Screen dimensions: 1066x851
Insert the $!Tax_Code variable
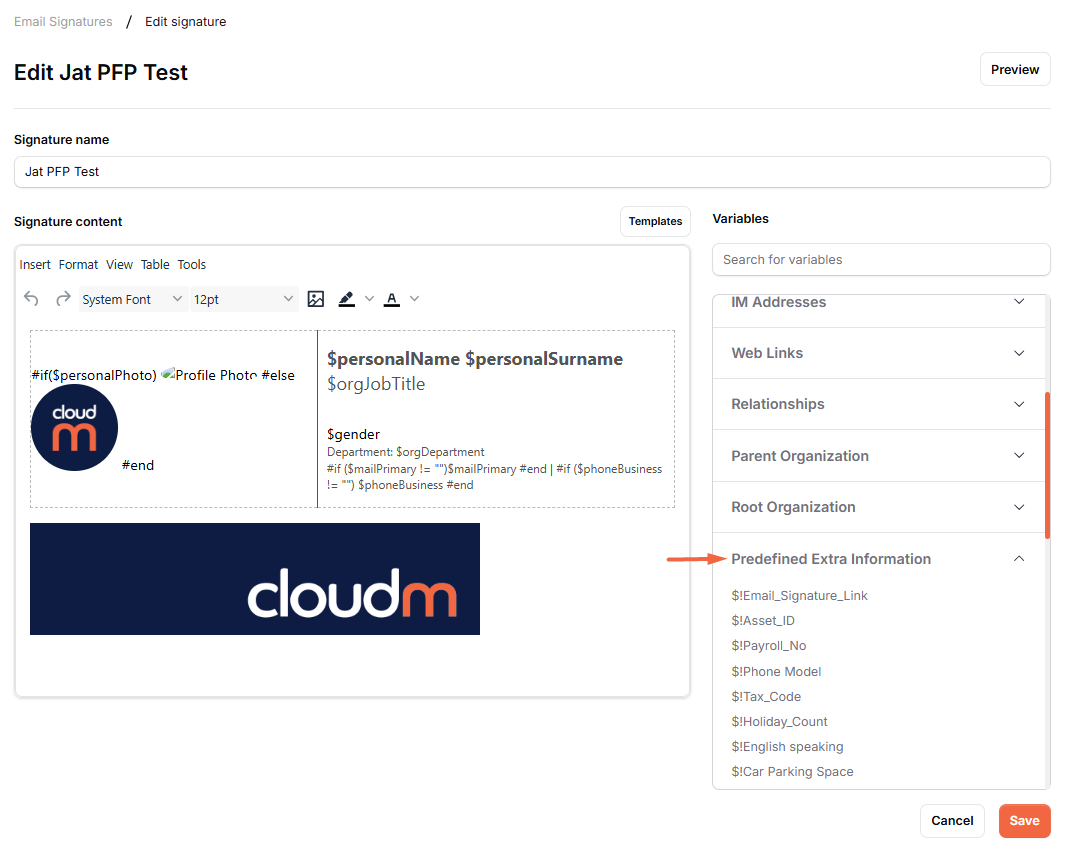click(x=766, y=697)
